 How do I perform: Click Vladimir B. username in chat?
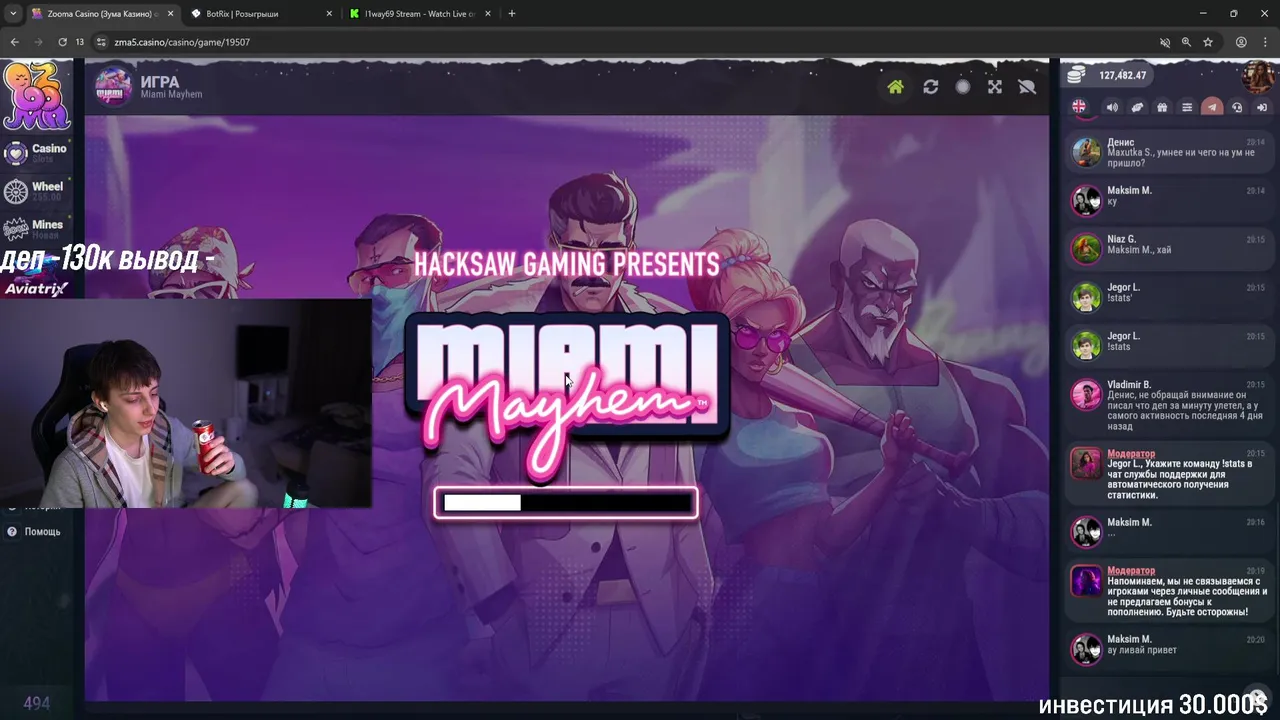point(1129,385)
